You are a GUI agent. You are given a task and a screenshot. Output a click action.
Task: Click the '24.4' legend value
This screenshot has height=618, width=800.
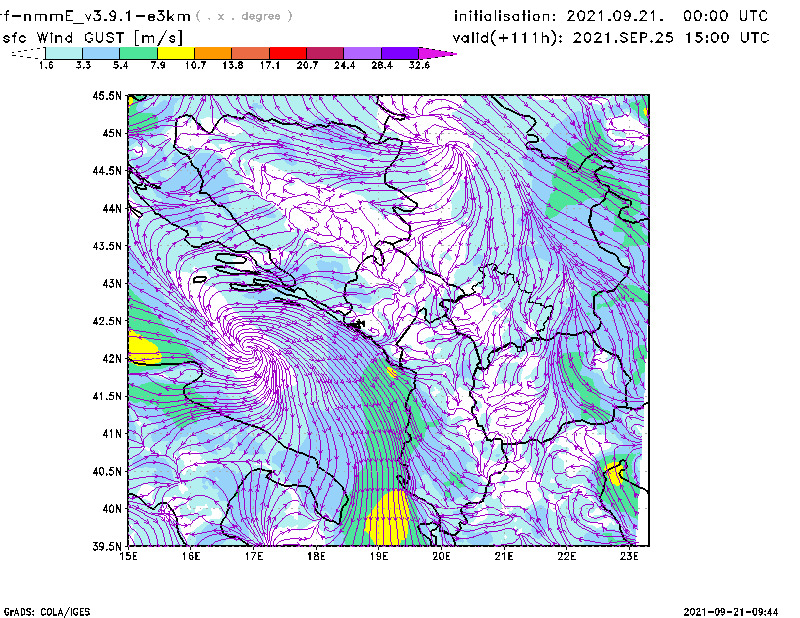pyautogui.click(x=344, y=65)
